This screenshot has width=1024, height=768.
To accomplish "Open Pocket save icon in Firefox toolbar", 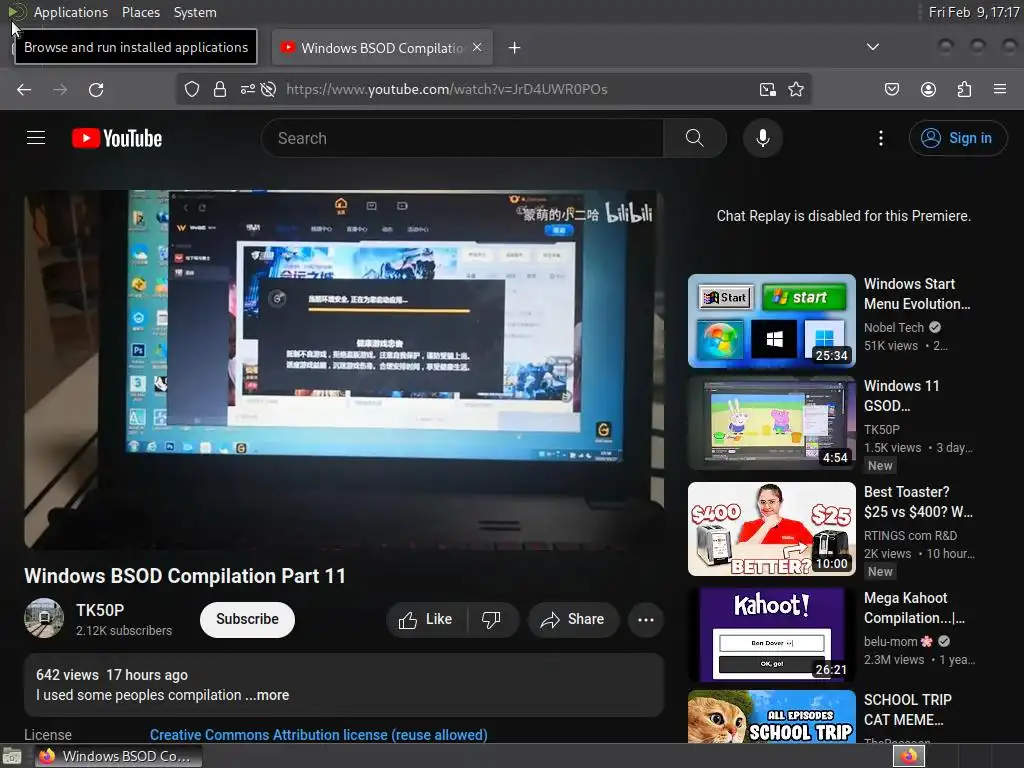I will (891, 89).
